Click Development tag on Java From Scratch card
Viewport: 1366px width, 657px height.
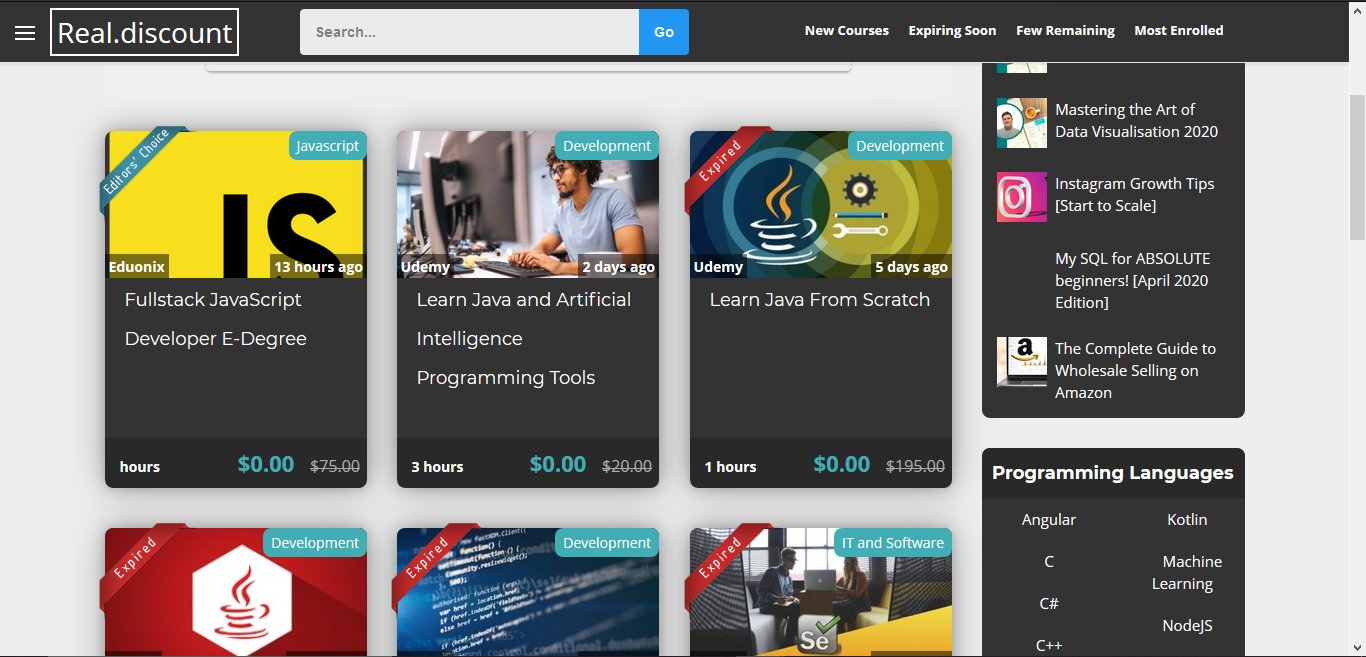(900, 146)
